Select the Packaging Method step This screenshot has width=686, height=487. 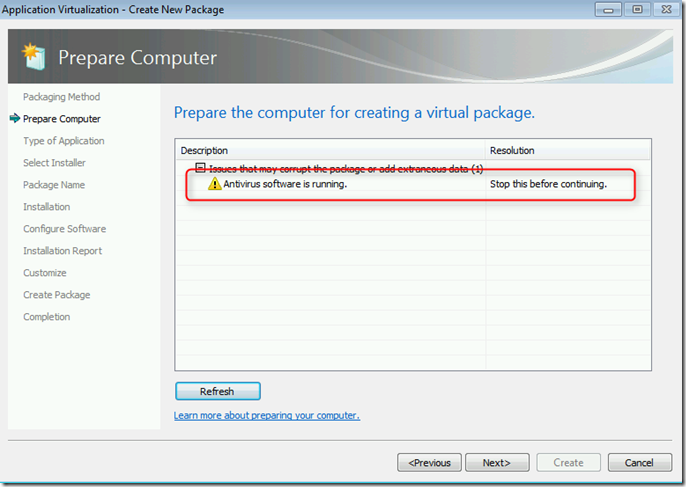click(x=61, y=97)
